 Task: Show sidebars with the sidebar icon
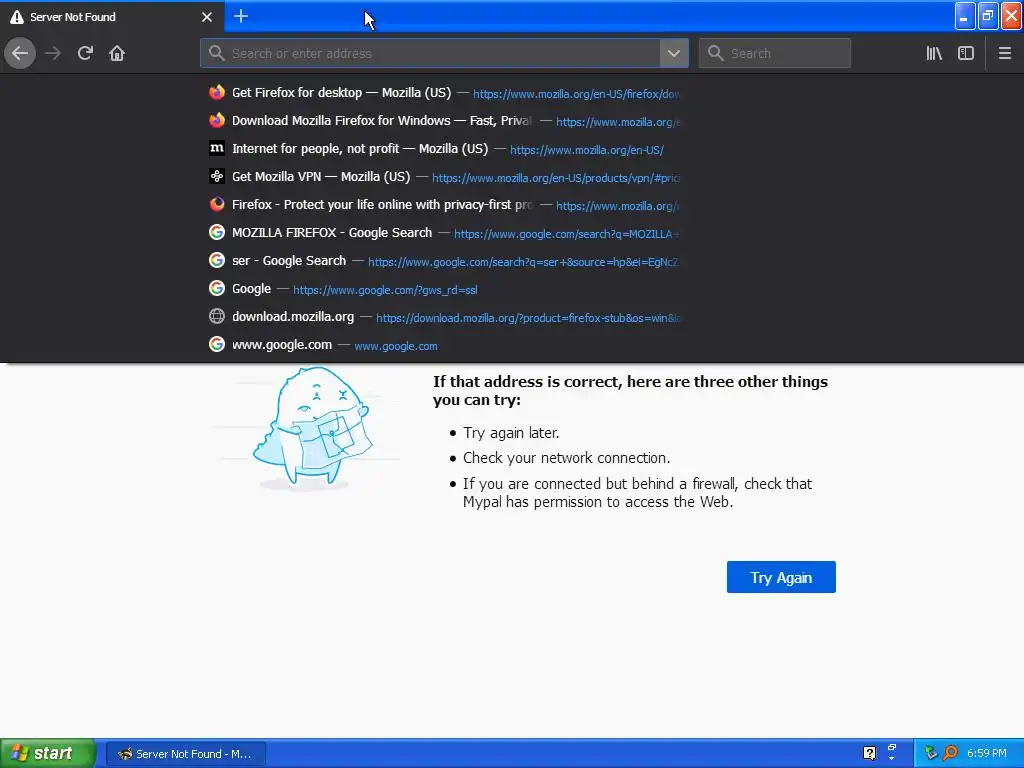(x=966, y=53)
